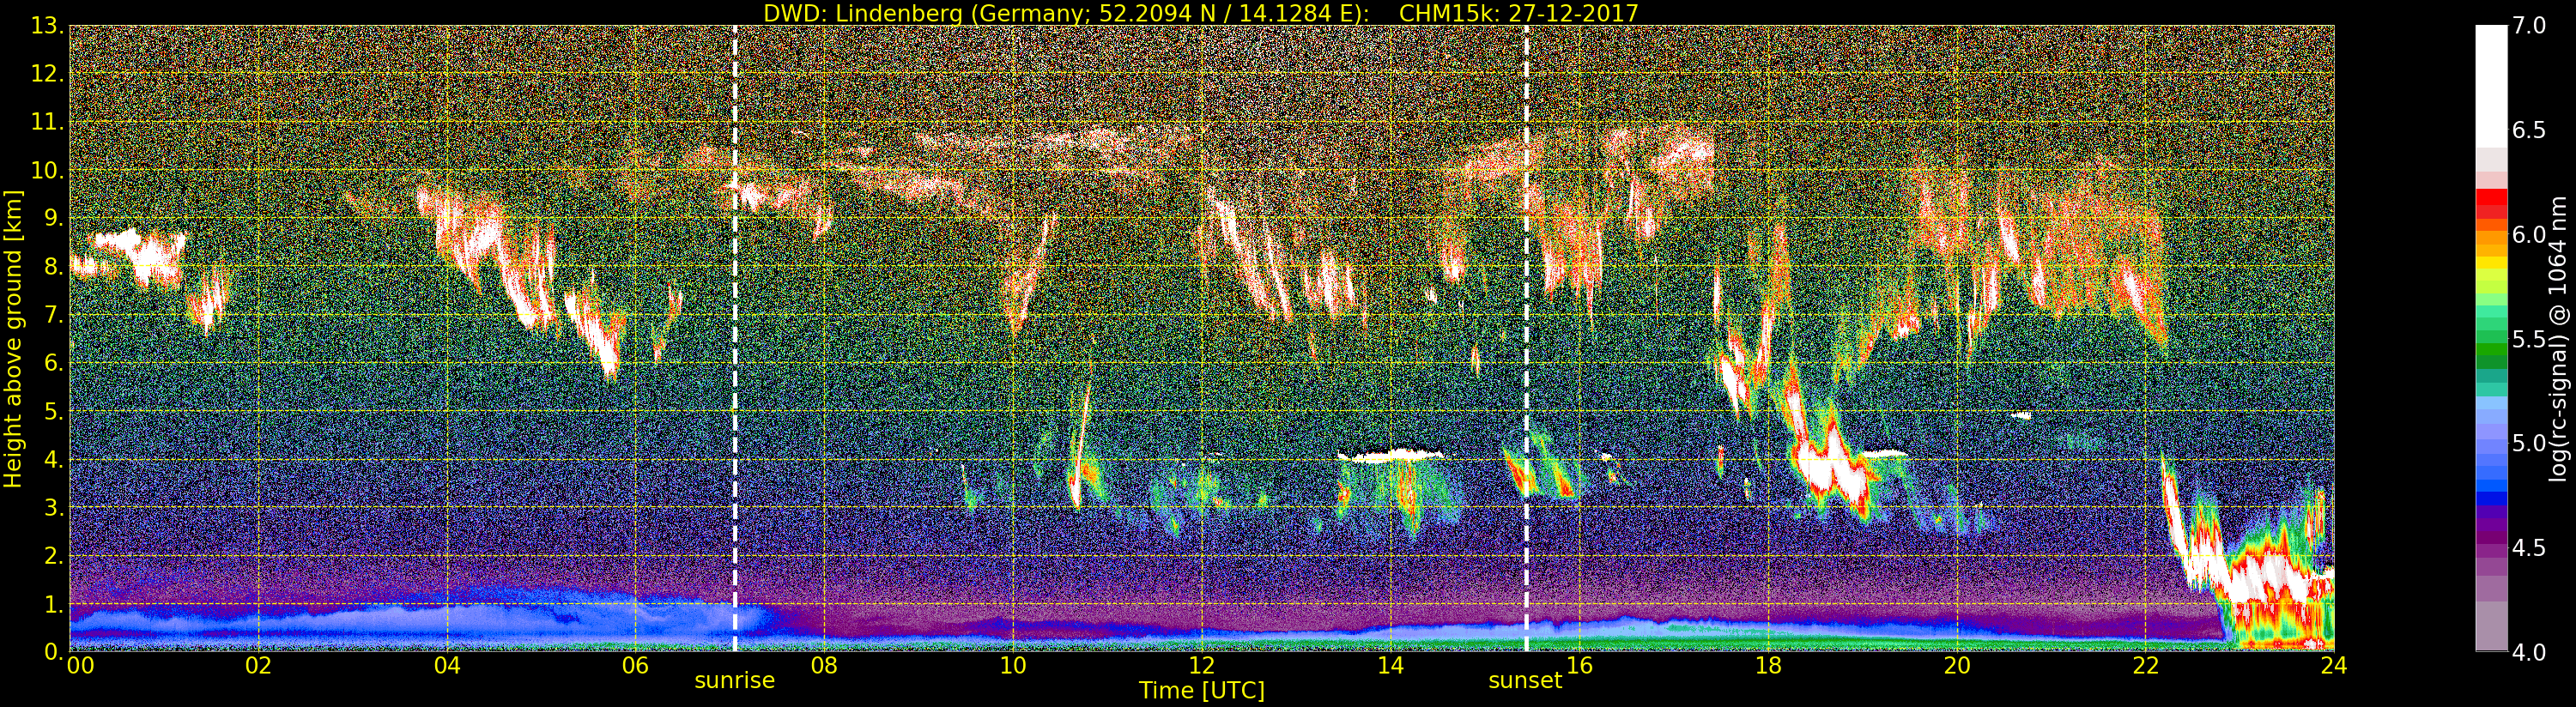Click the colorbar tick value '7.0'
The image size is (2576, 707).
pos(2529,26)
